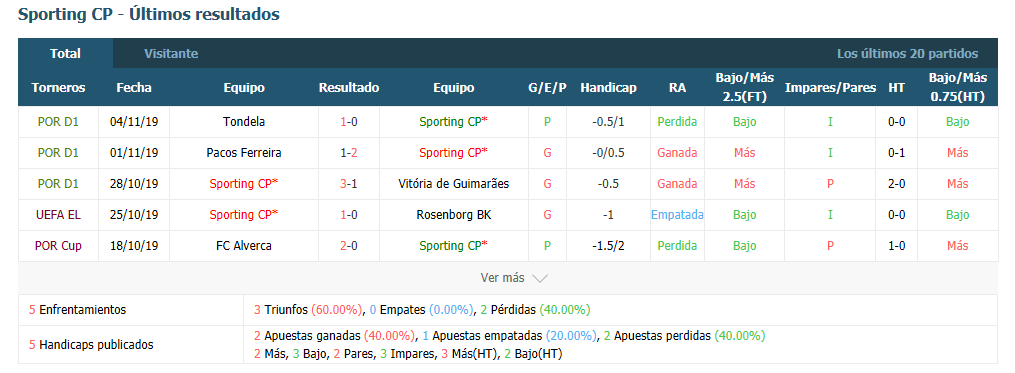
Task: Open the FC Alverca team link
Action: tap(243, 246)
